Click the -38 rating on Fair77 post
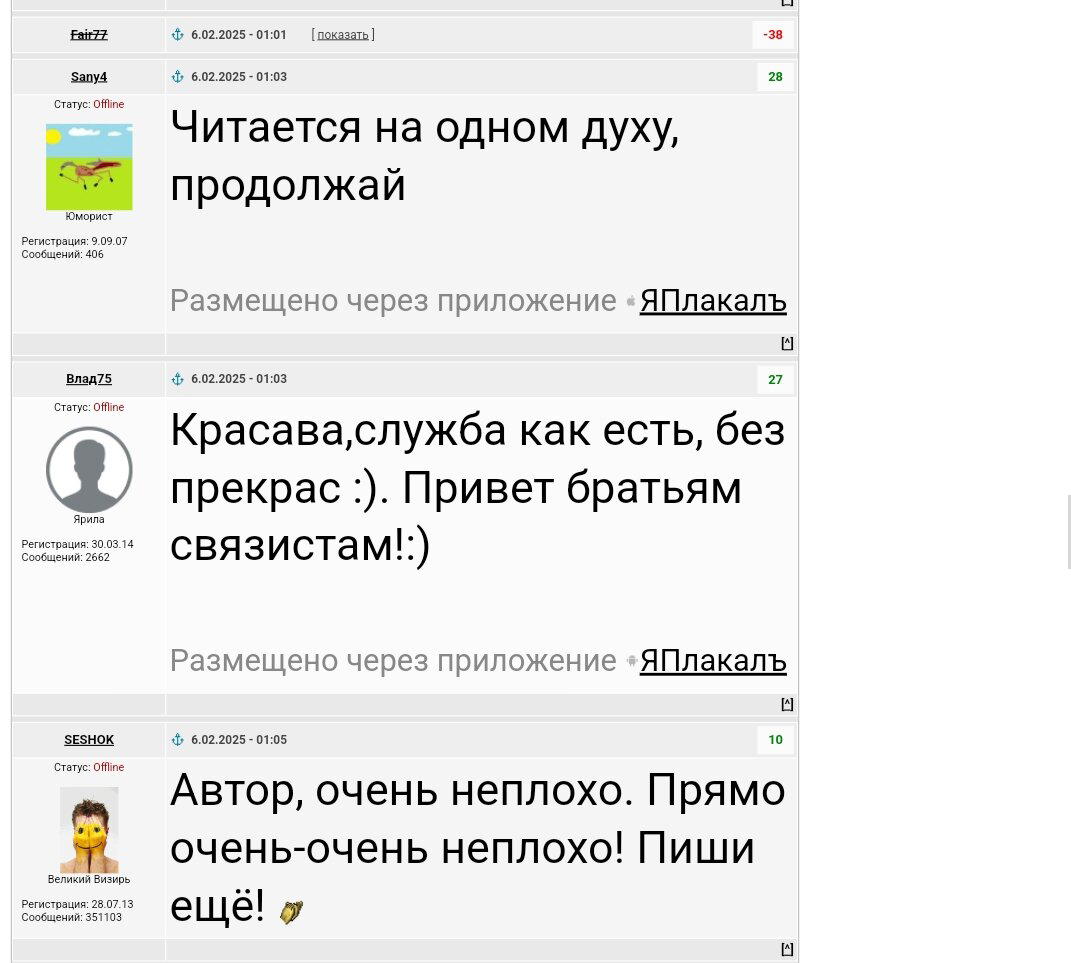Screen dimensions: 1071x963 point(773,35)
